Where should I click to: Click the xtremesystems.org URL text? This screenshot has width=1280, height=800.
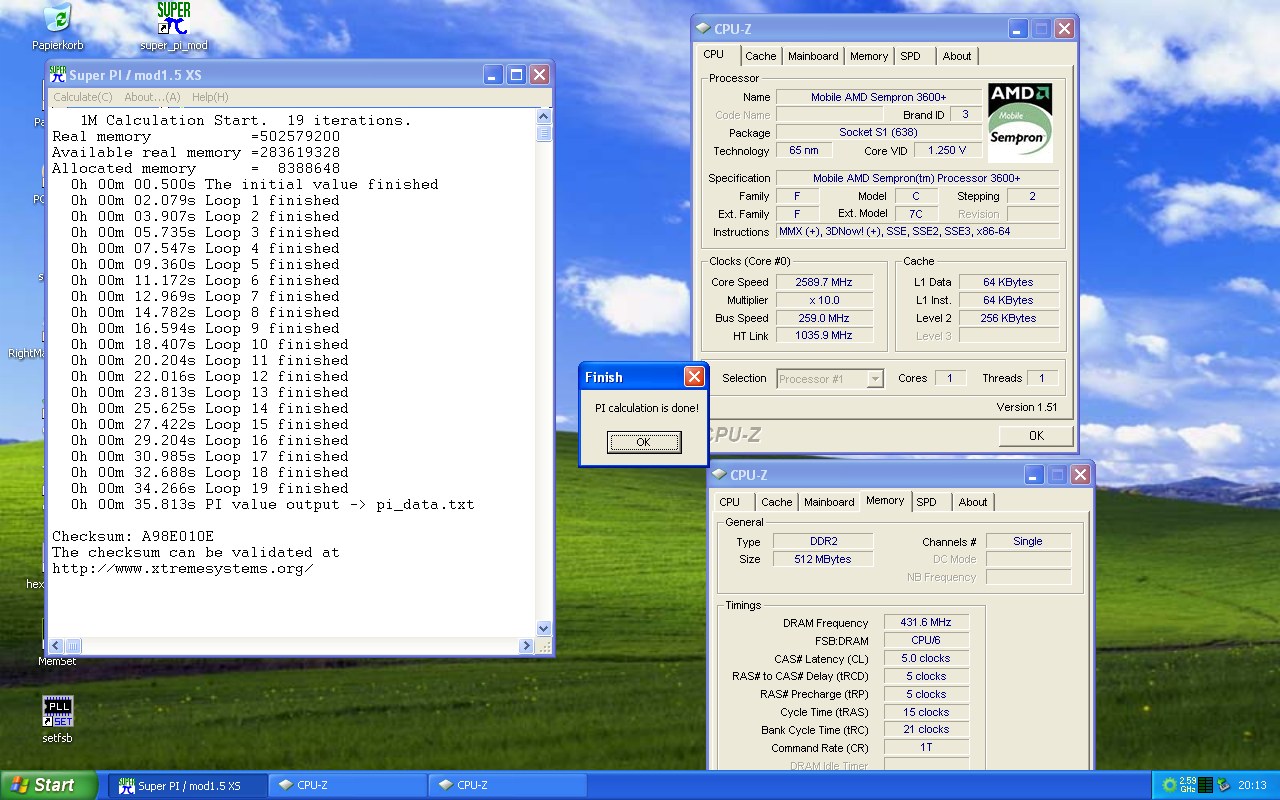click(x=183, y=569)
